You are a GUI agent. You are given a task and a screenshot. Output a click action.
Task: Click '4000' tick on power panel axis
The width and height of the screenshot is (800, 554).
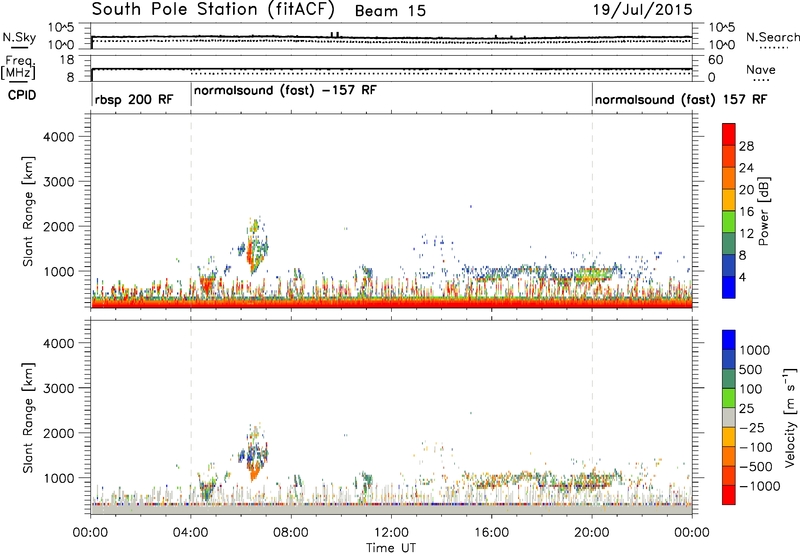click(x=58, y=137)
